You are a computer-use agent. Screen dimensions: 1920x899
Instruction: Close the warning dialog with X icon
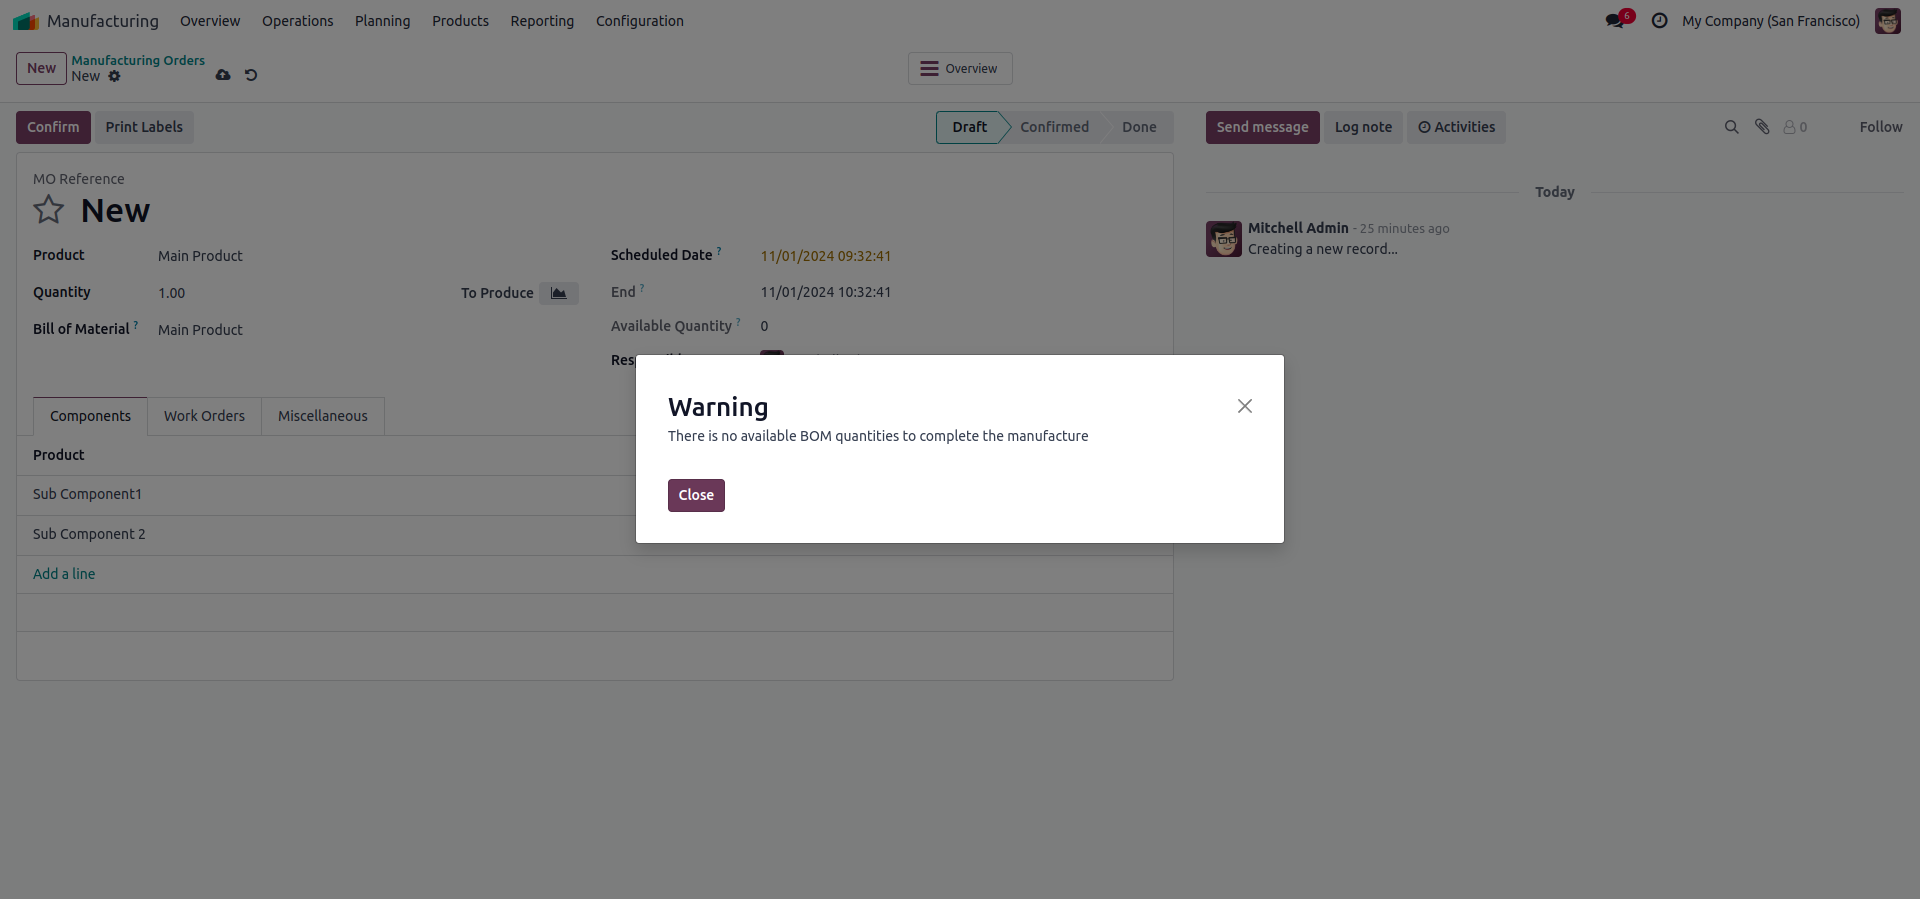pyautogui.click(x=1244, y=406)
